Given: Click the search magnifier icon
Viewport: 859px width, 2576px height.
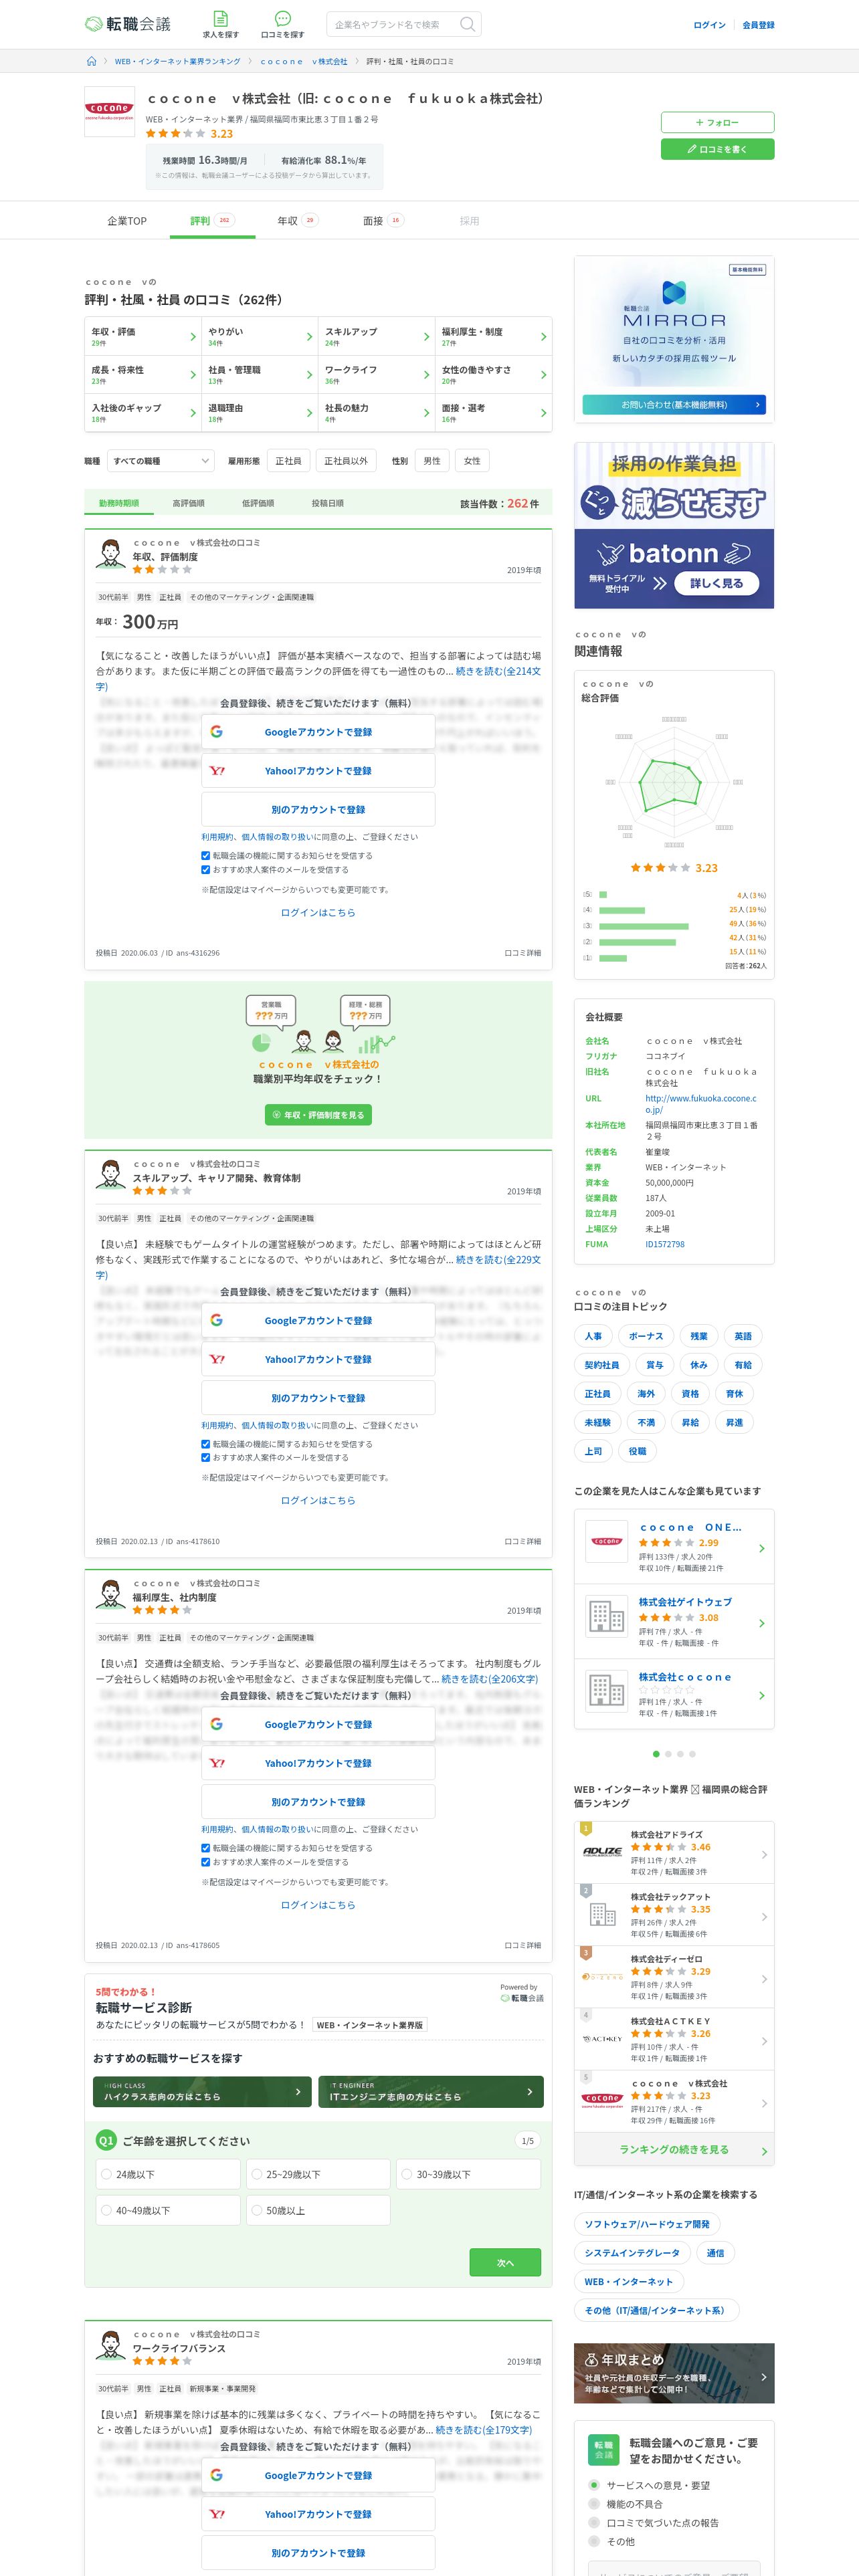Looking at the screenshot, I should (x=467, y=24).
